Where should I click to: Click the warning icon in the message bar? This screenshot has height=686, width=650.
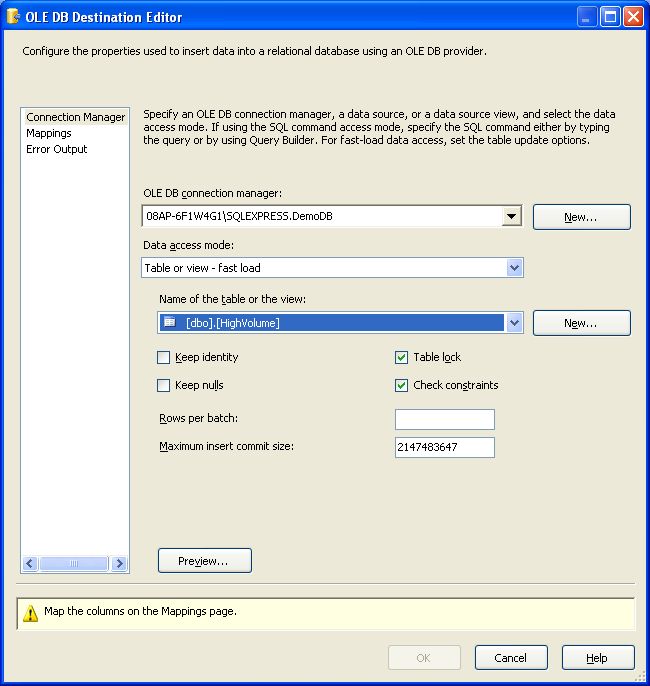pos(31,611)
